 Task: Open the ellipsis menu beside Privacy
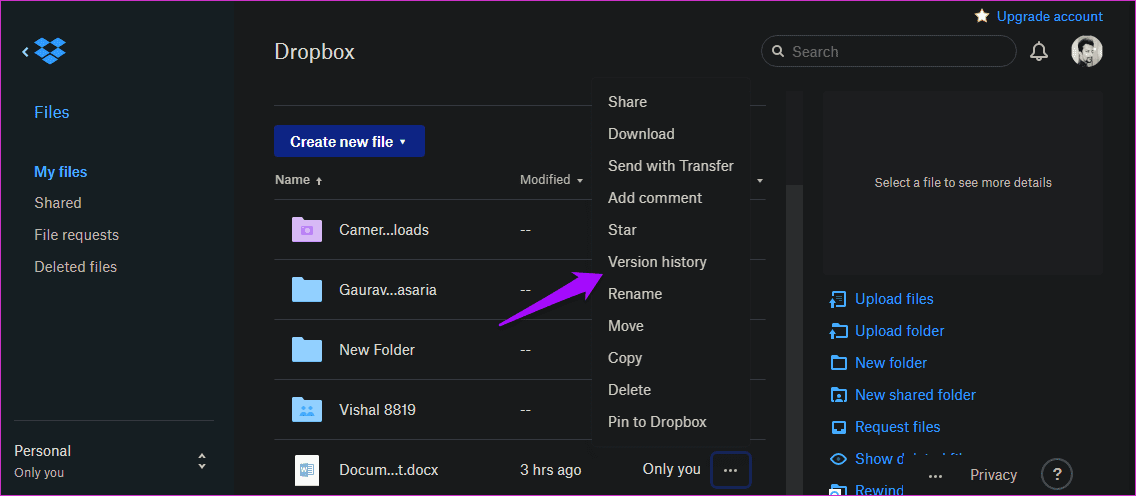coord(935,476)
